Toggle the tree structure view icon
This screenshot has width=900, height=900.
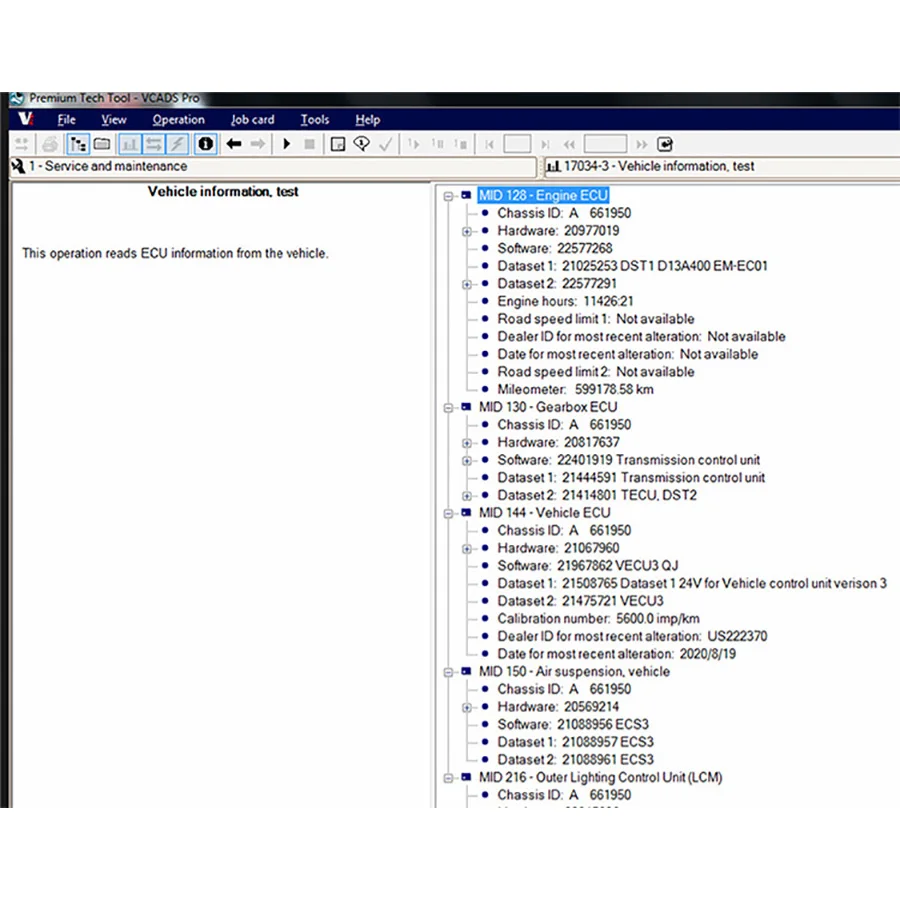(x=77, y=143)
